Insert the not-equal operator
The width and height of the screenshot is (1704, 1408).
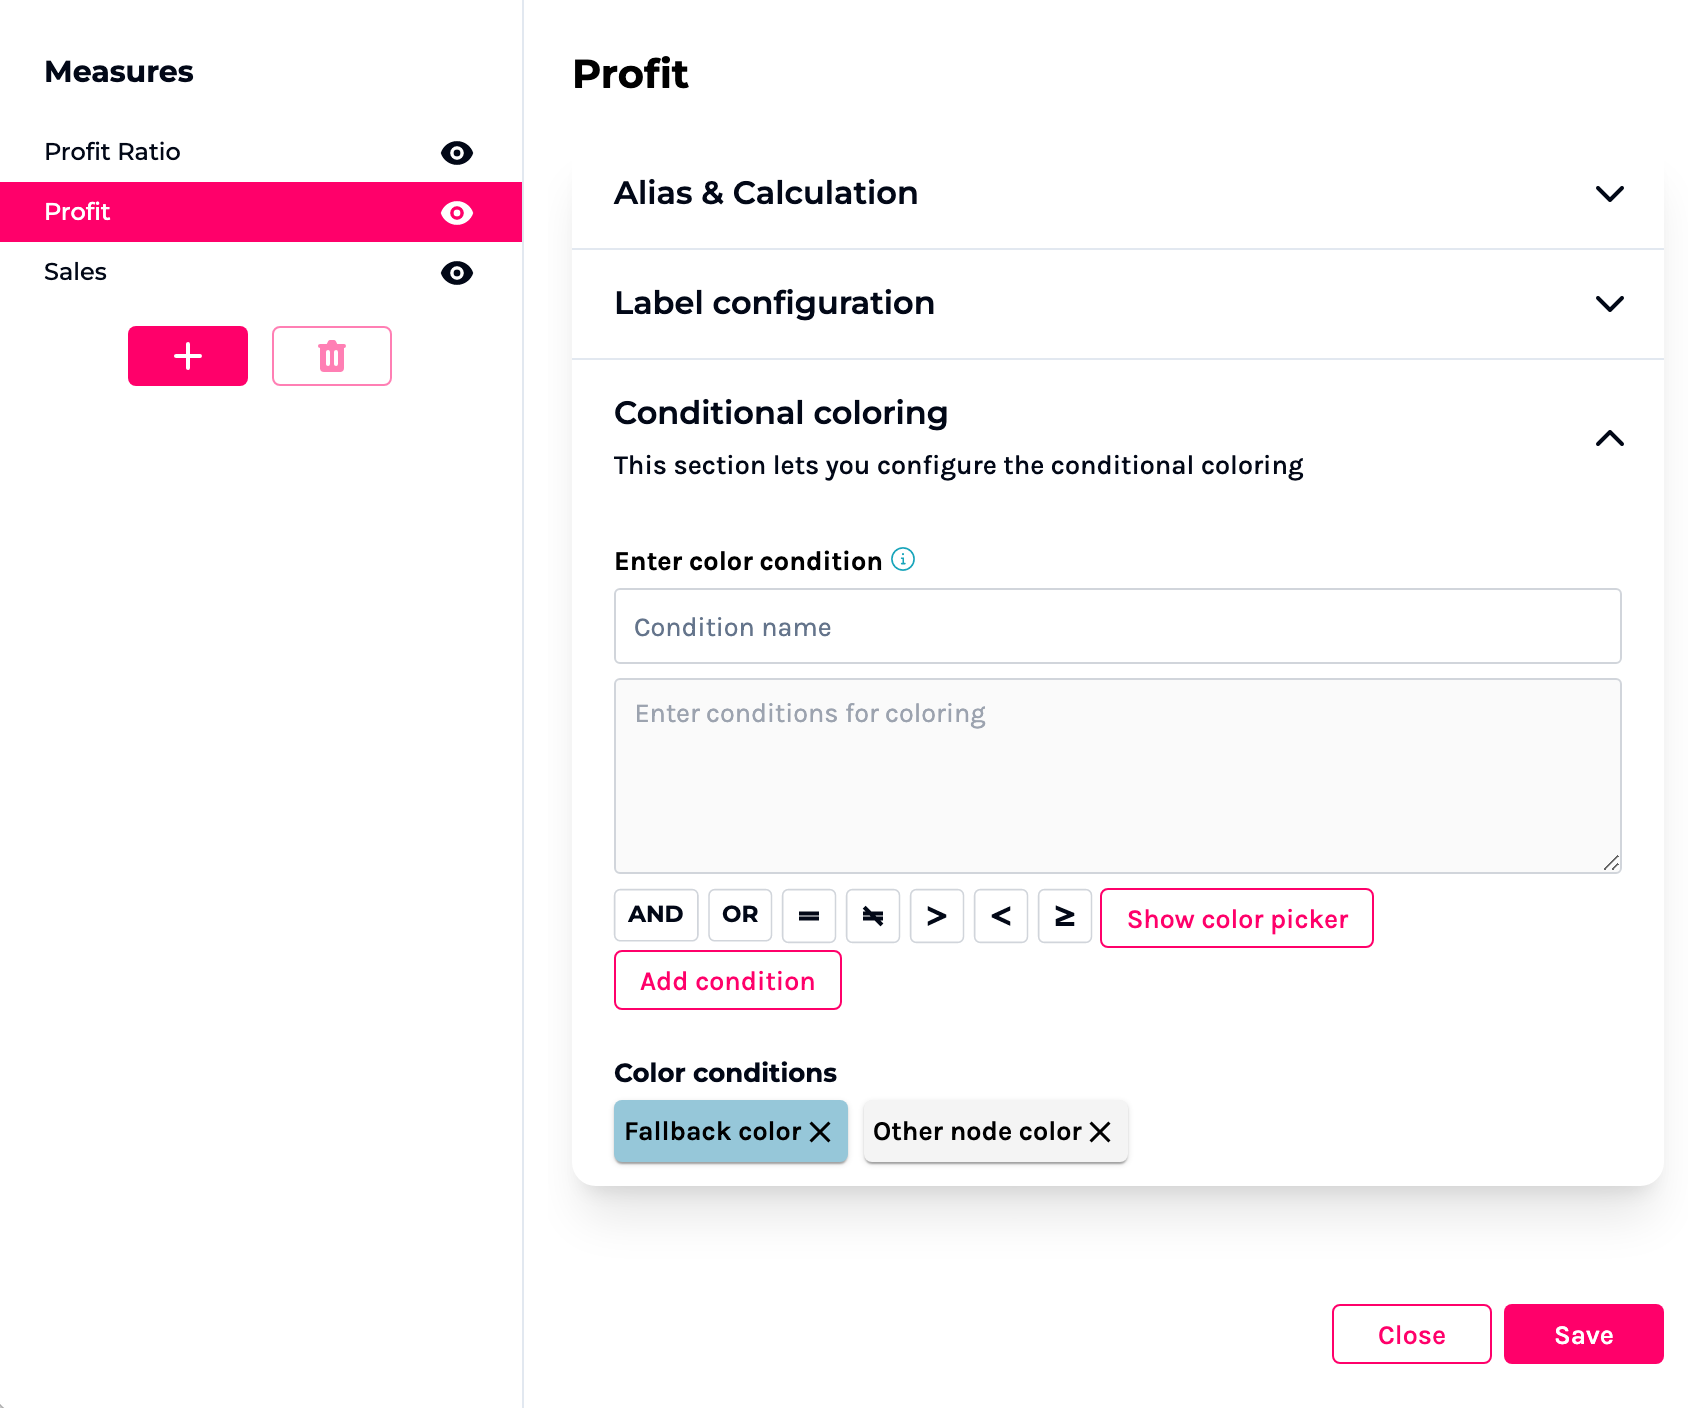coord(873,916)
